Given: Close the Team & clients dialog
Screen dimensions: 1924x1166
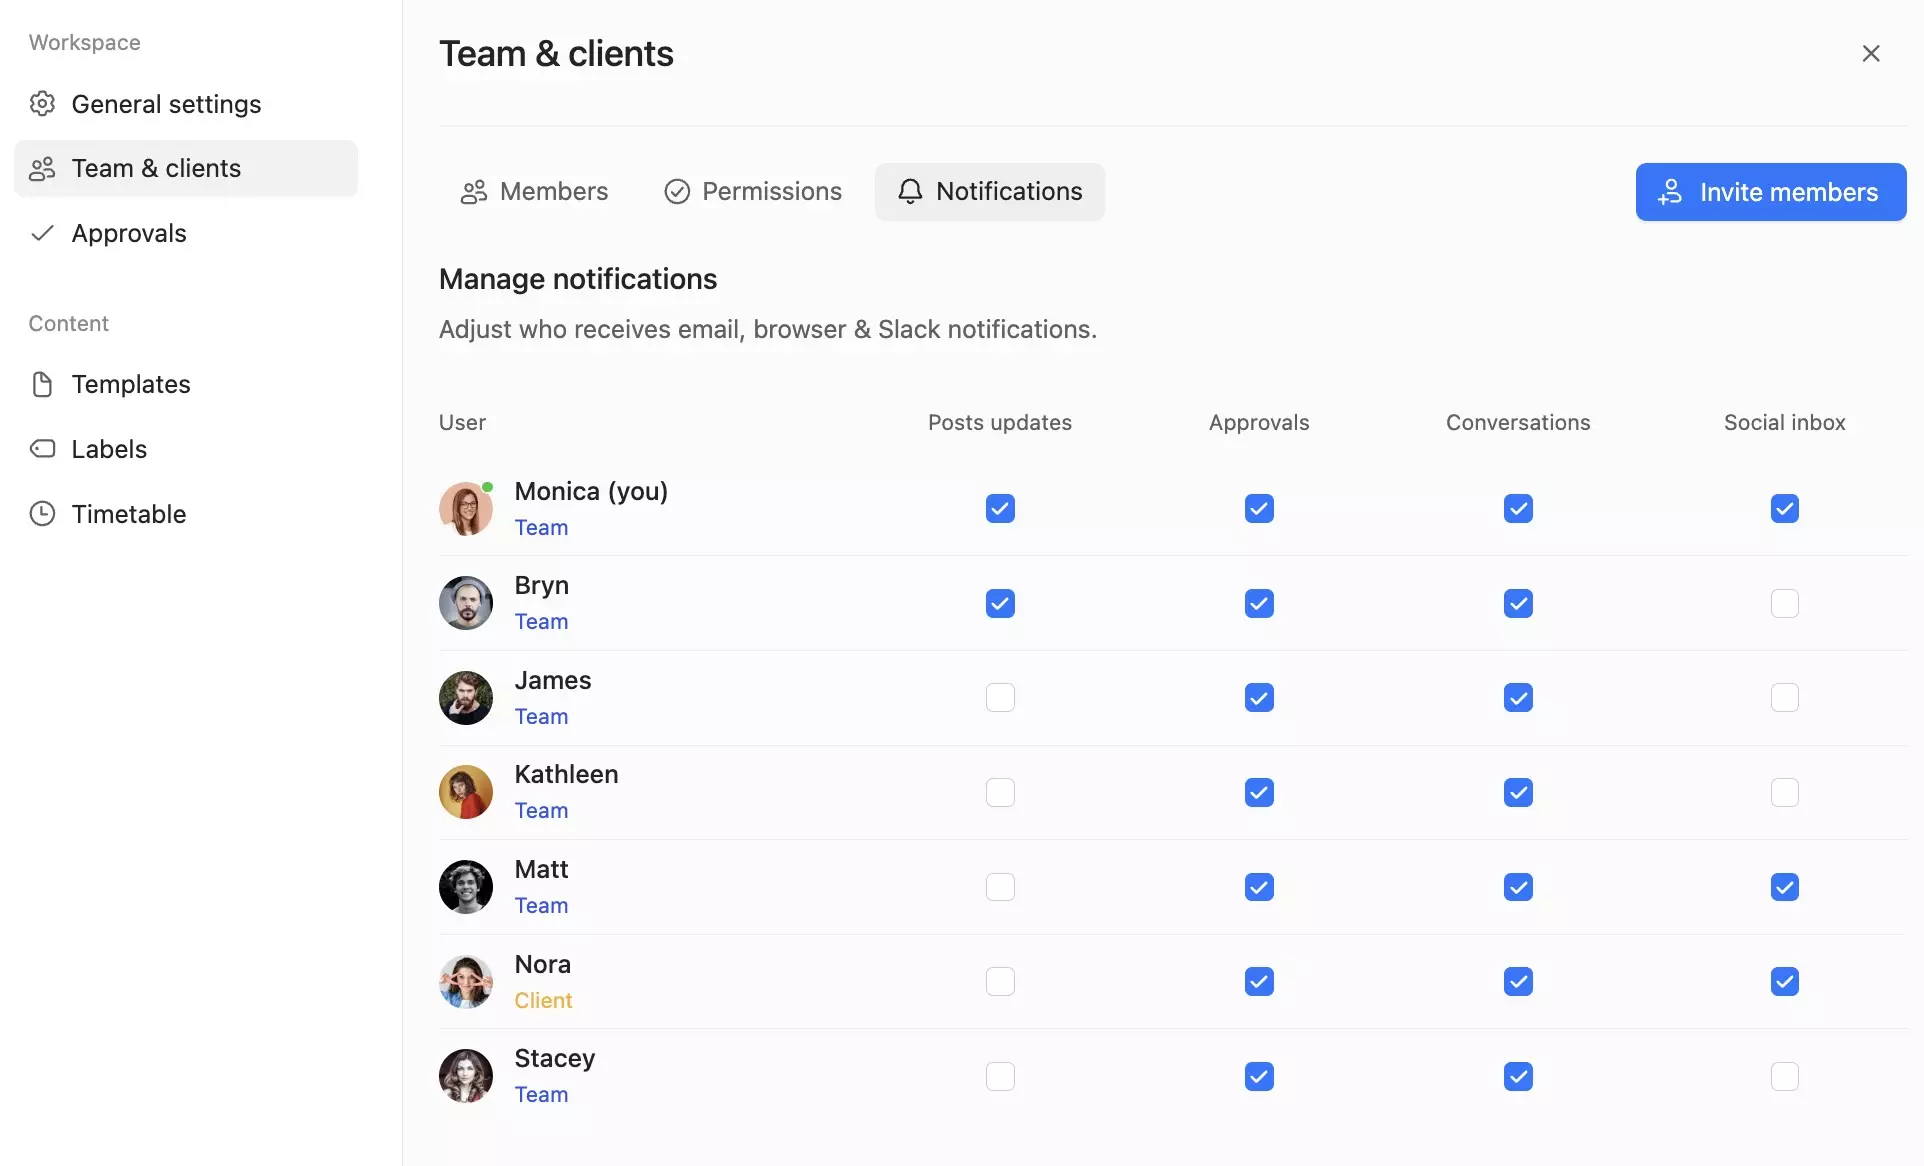Looking at the screenshot, I should click(1871, 53).
